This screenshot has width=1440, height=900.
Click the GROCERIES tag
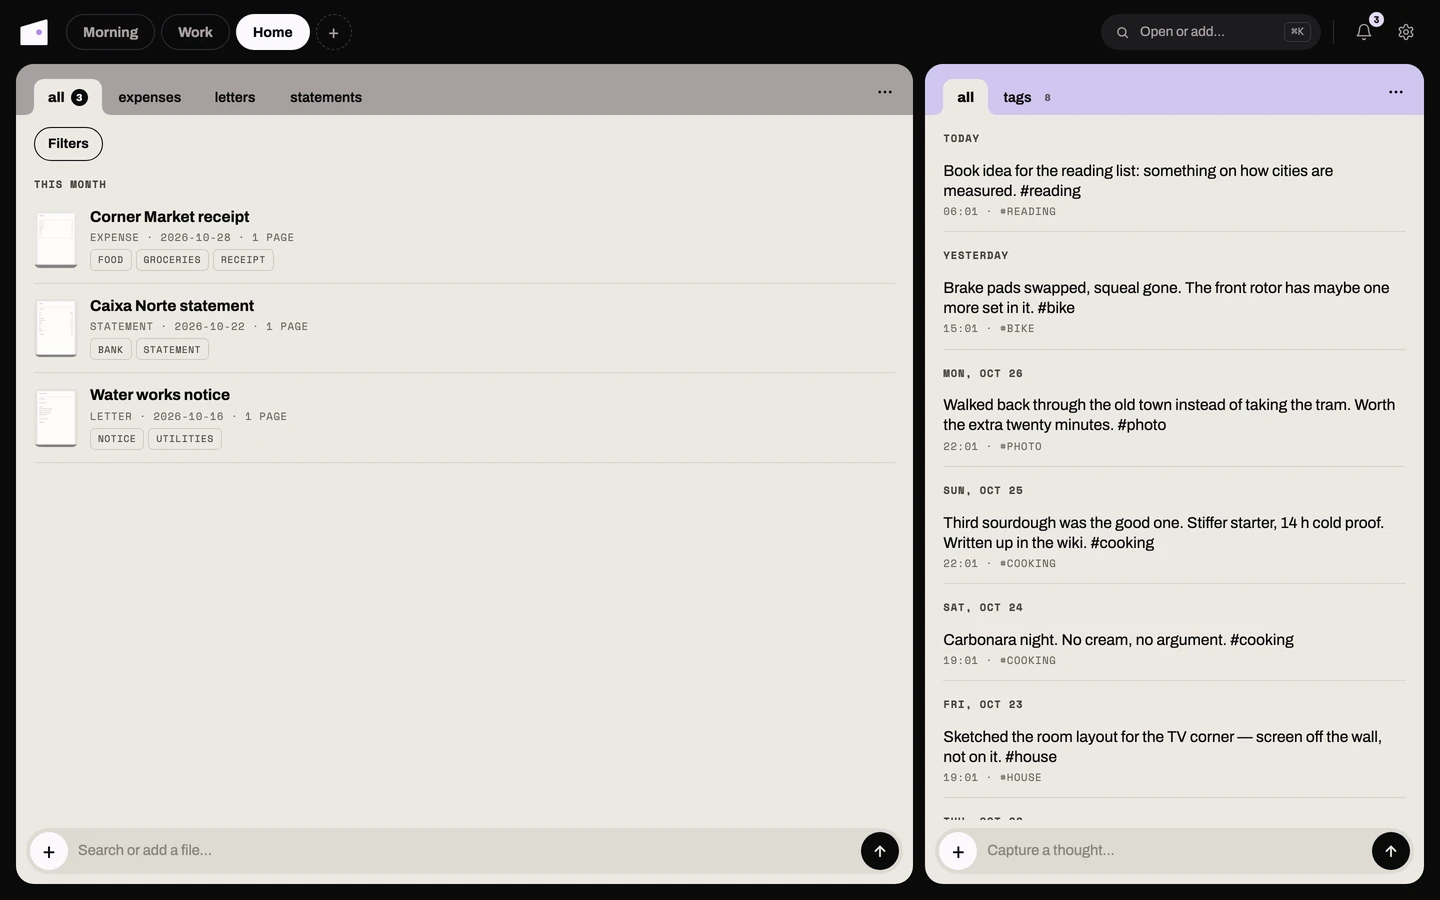(172, 260)
